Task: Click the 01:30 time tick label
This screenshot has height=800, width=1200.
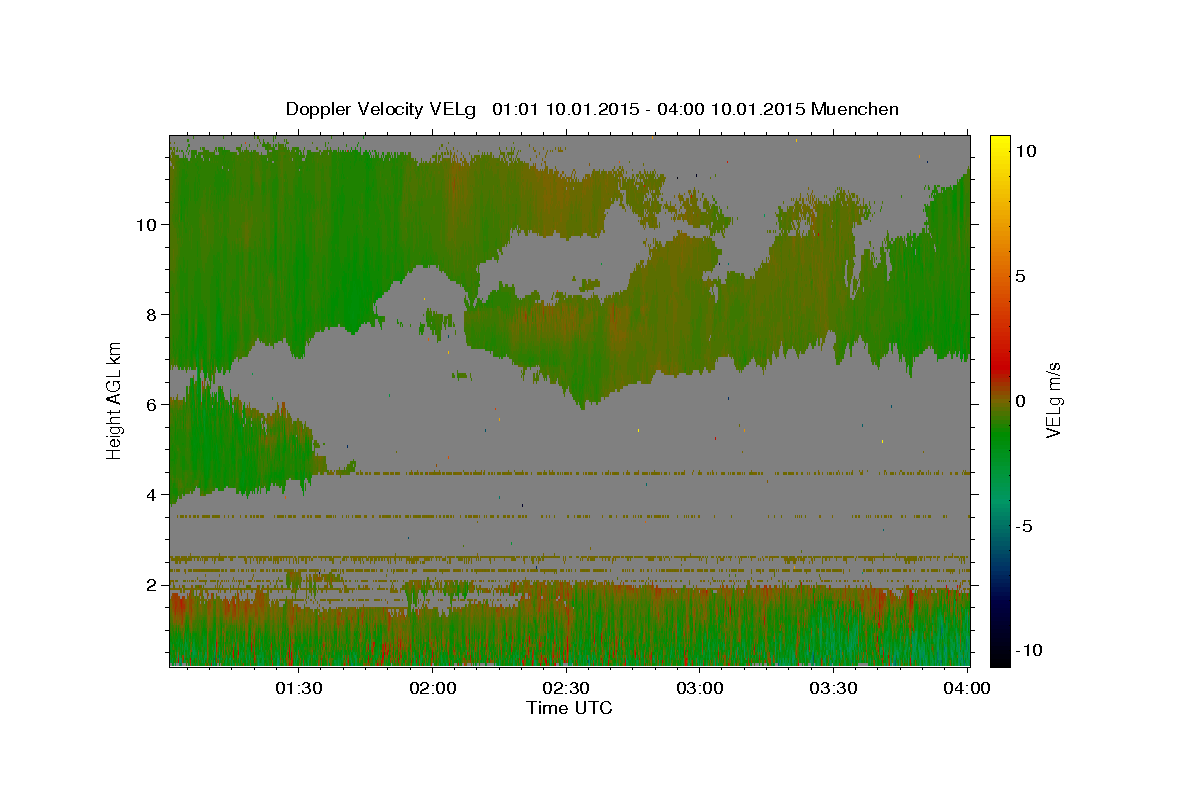Action: pos(299,688)
